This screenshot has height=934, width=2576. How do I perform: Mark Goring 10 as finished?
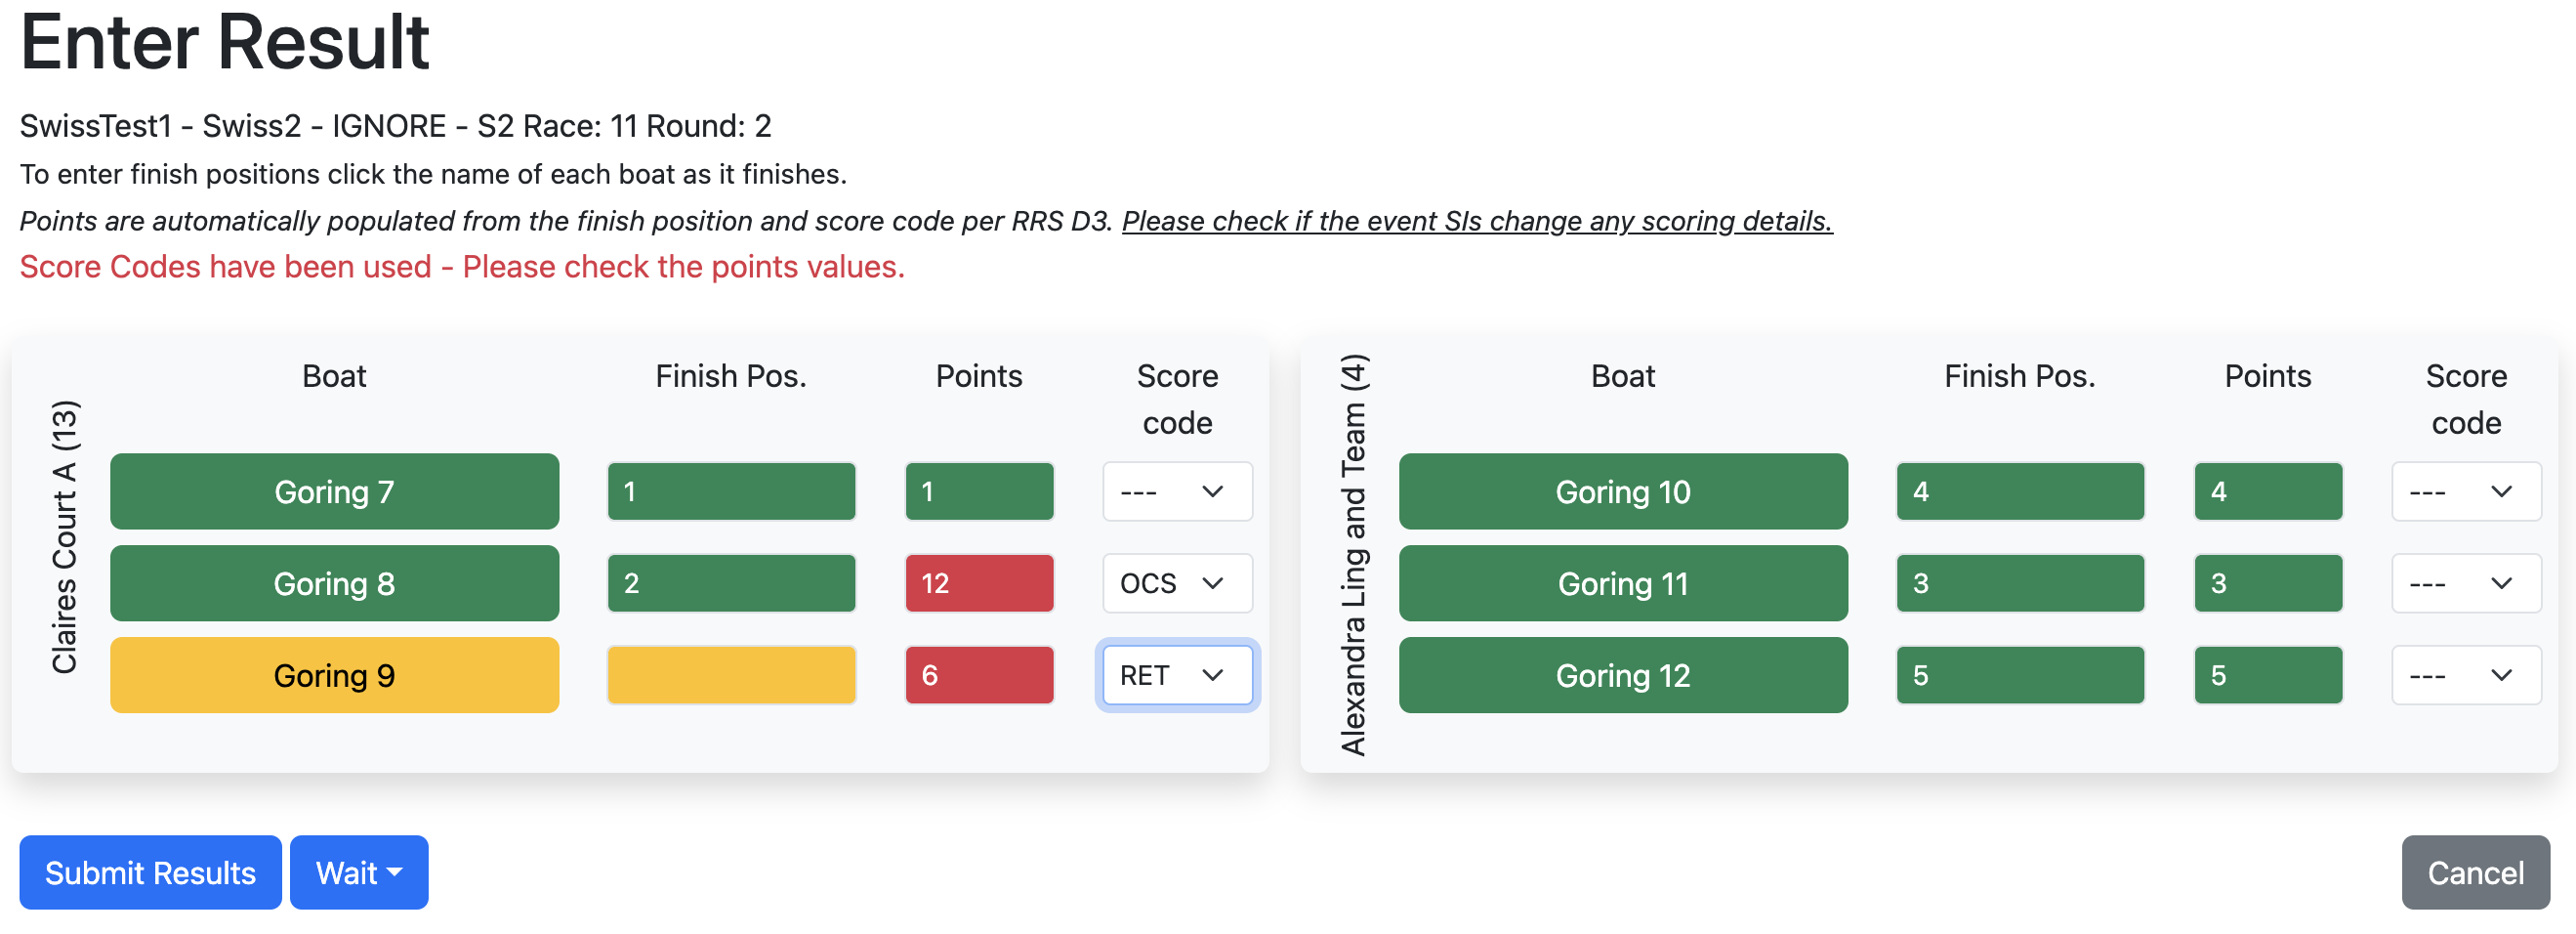[1622, 491]
